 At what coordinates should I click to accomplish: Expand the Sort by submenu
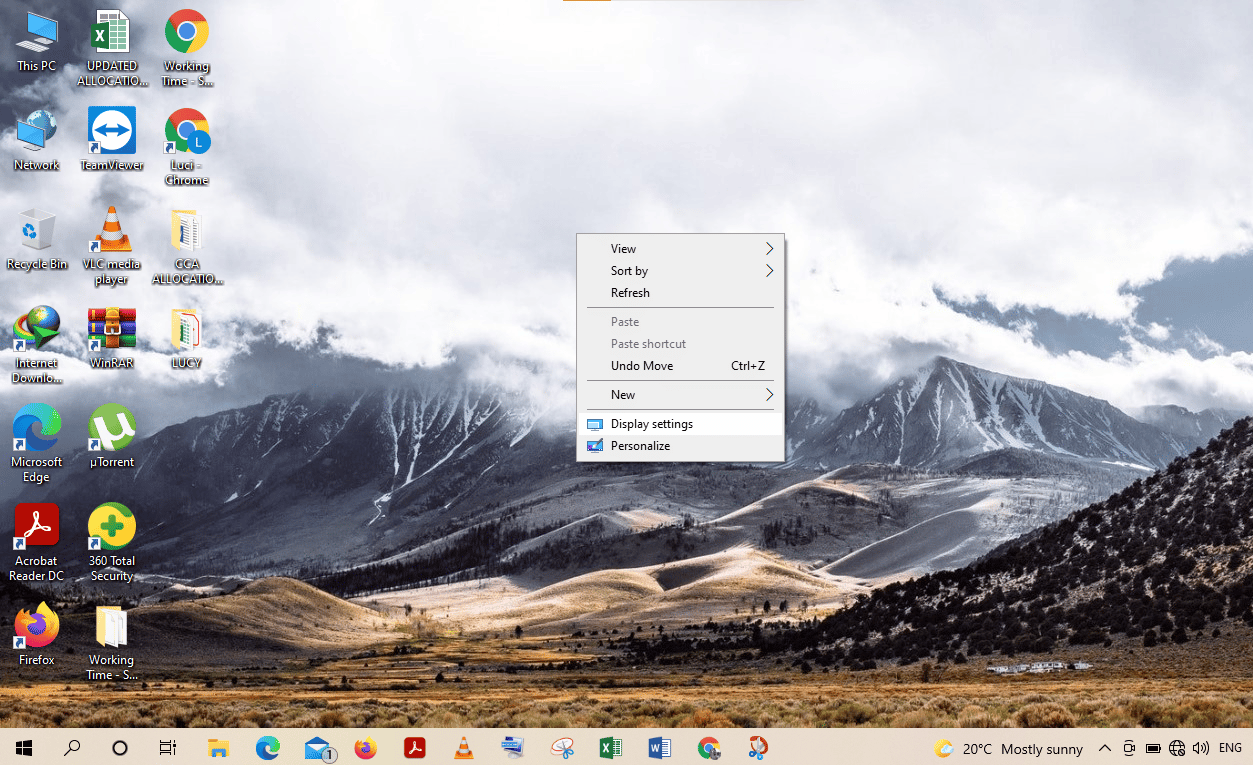pyautogui.click(x=680, y=271)
